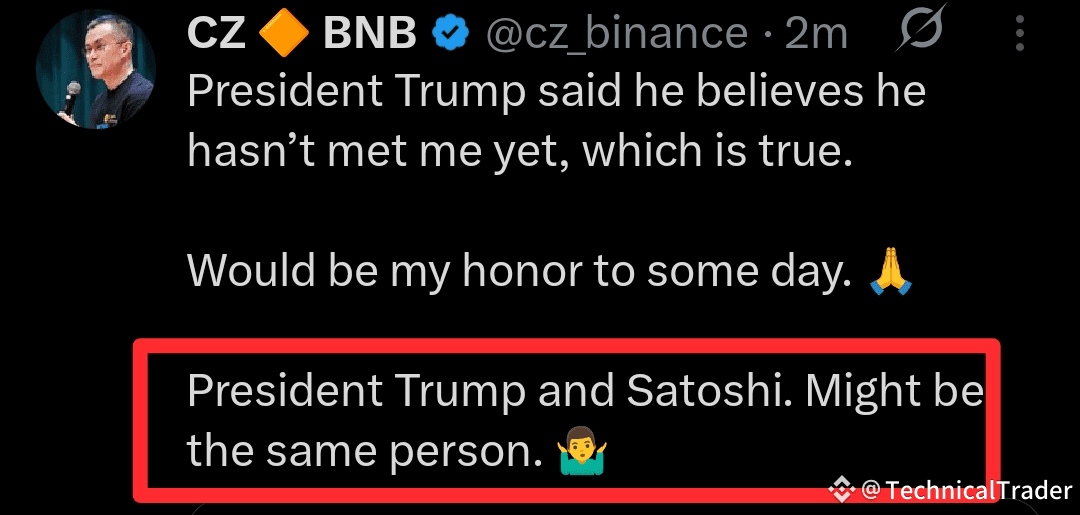Tap the Grok slashed-circle icon
The width and height of the screenshot is (1080, 515).
922,35
